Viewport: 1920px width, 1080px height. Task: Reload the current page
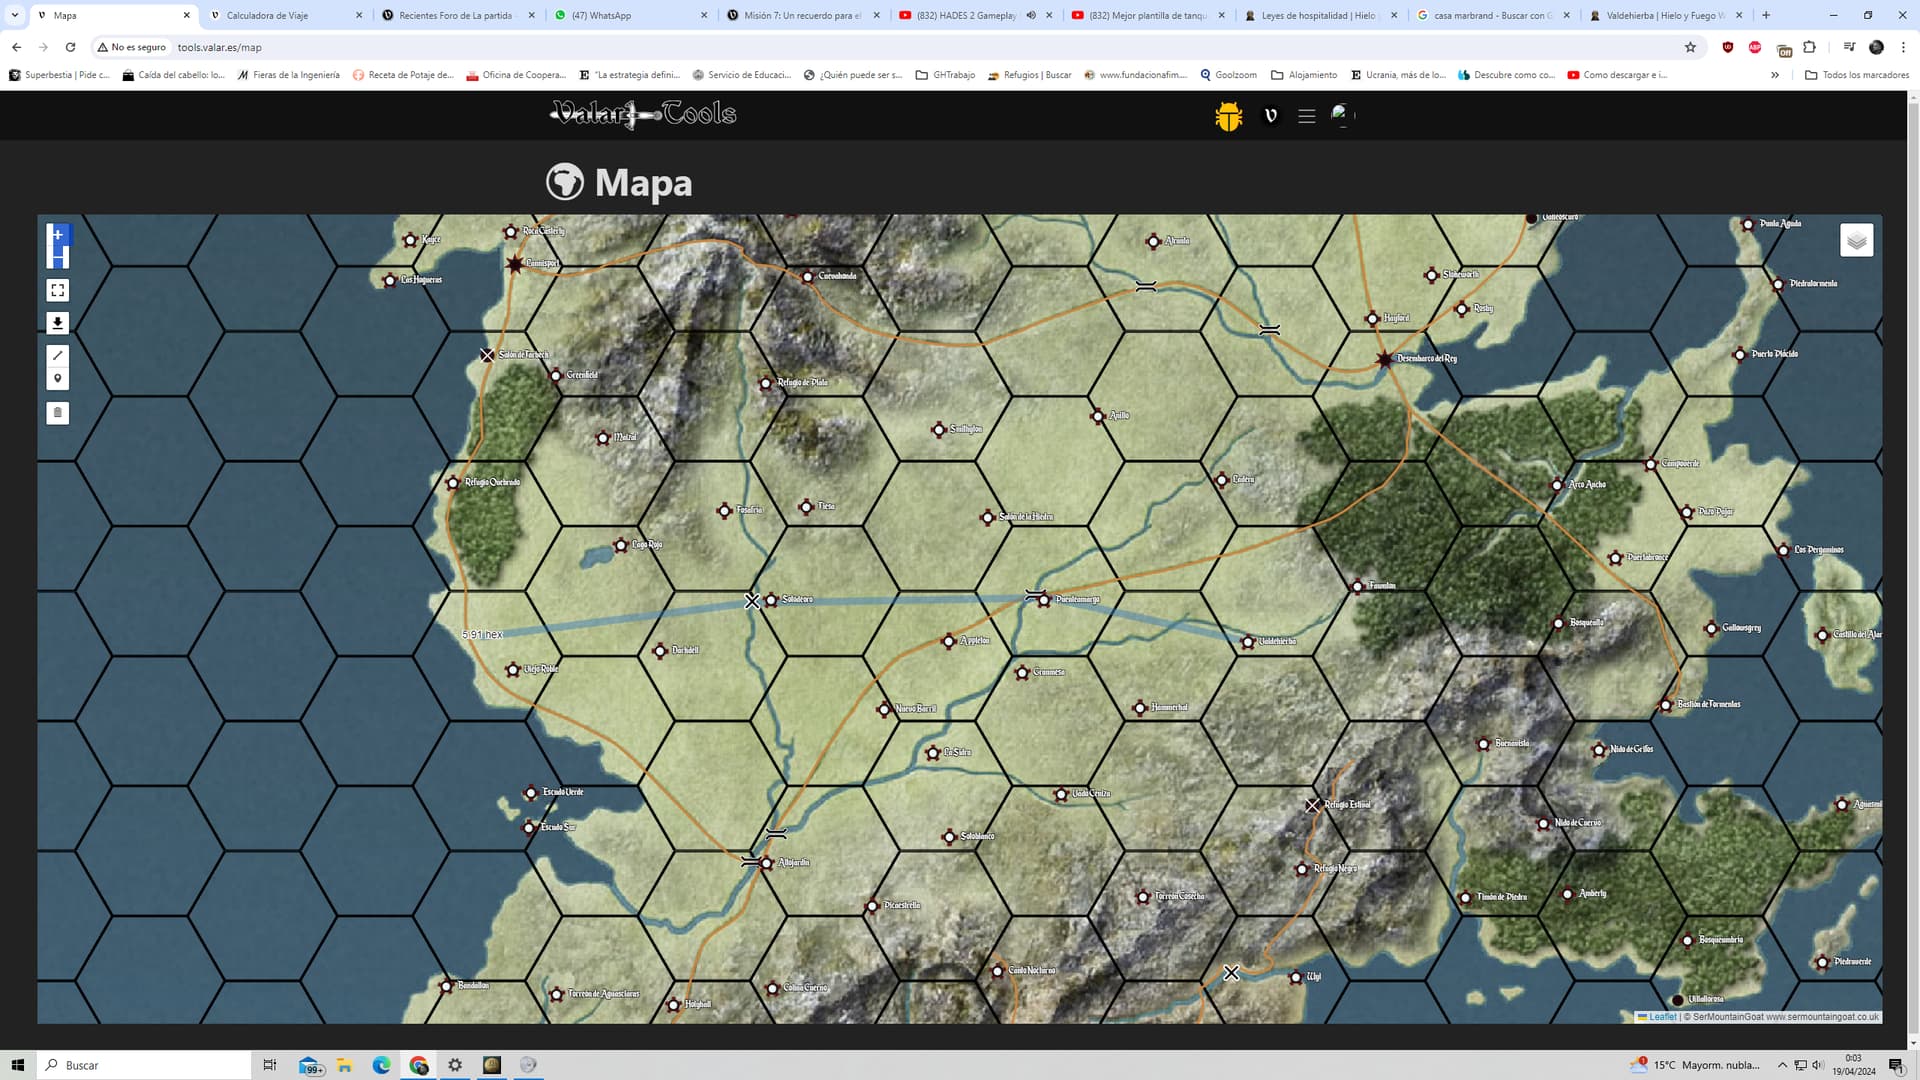click(x=70, y=47)
